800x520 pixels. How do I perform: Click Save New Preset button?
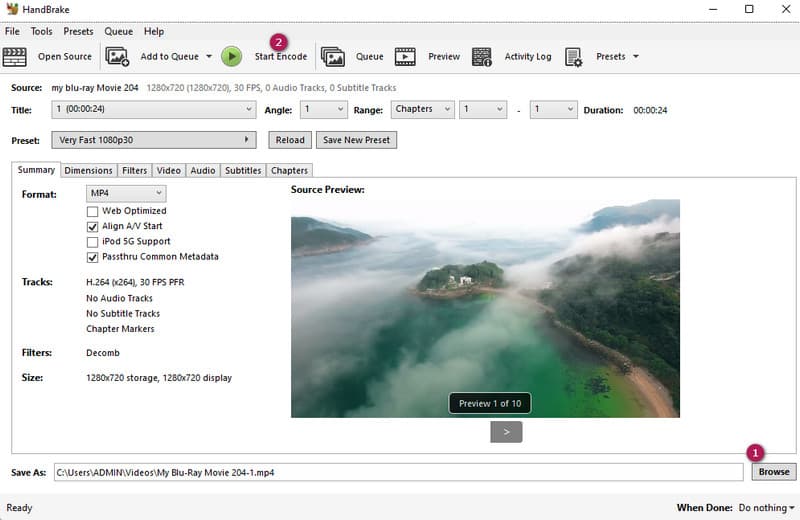pos(357,140)
